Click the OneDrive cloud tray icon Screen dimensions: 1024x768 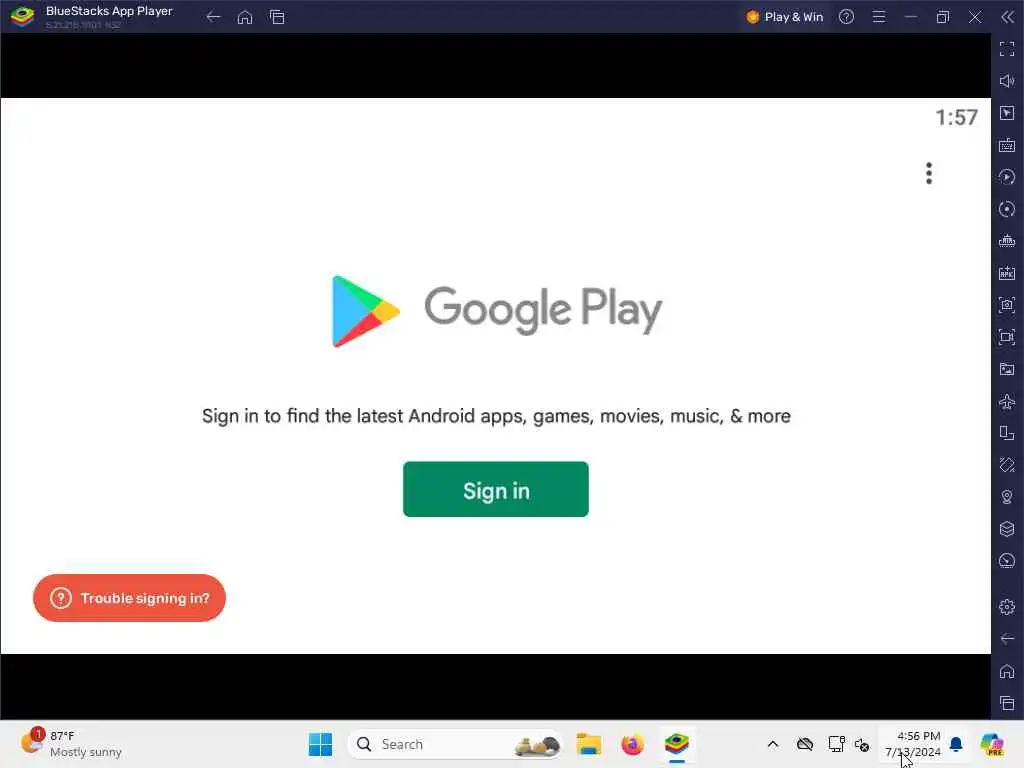[805, 744]
